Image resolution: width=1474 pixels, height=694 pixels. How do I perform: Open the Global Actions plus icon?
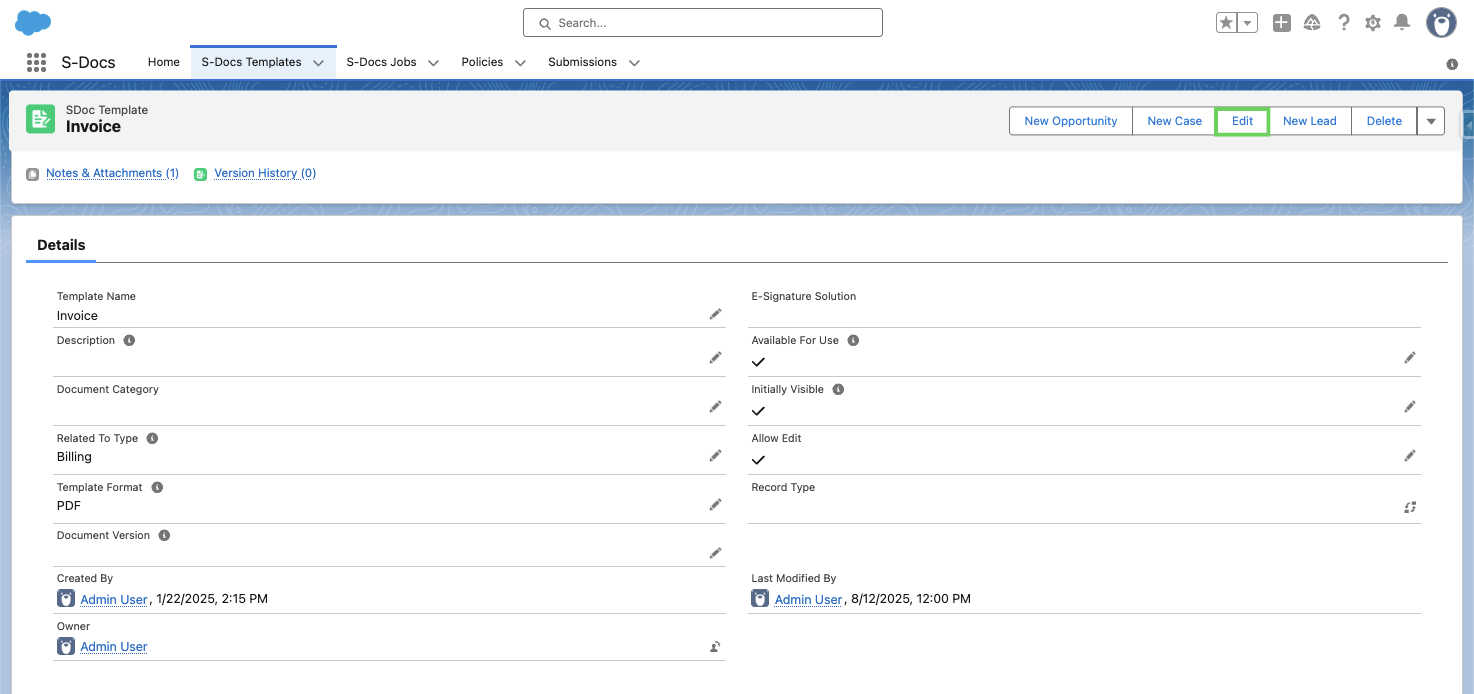coord(1282,22)
